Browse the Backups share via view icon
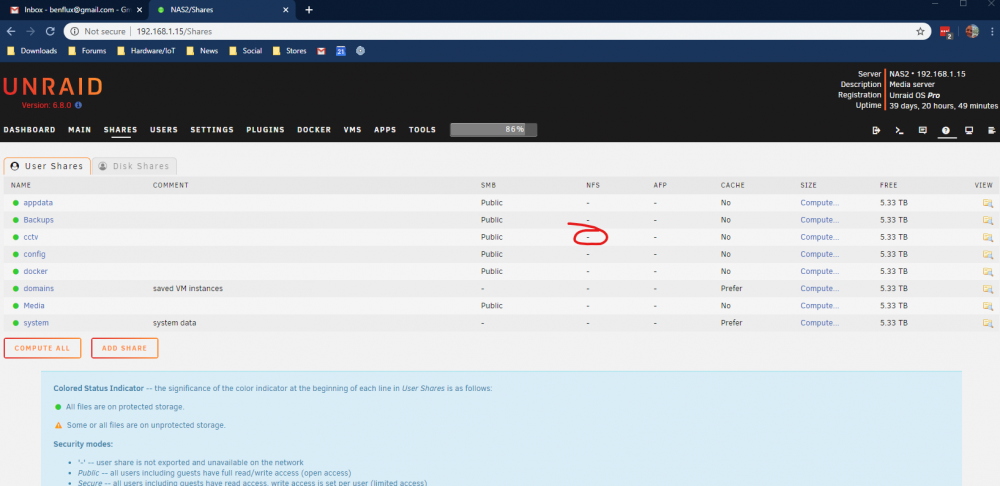The image size is (1000, 486). tap(987, 220)
